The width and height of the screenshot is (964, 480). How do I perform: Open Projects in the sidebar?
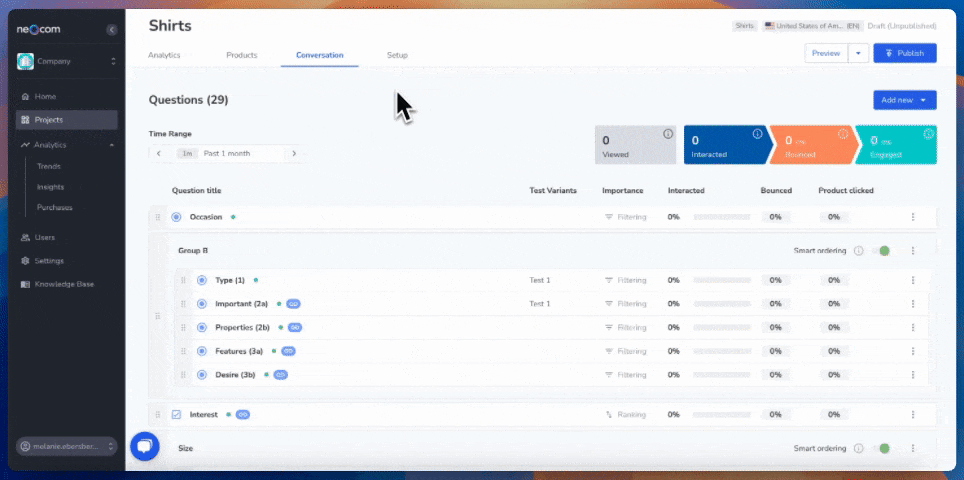(66, 120)
